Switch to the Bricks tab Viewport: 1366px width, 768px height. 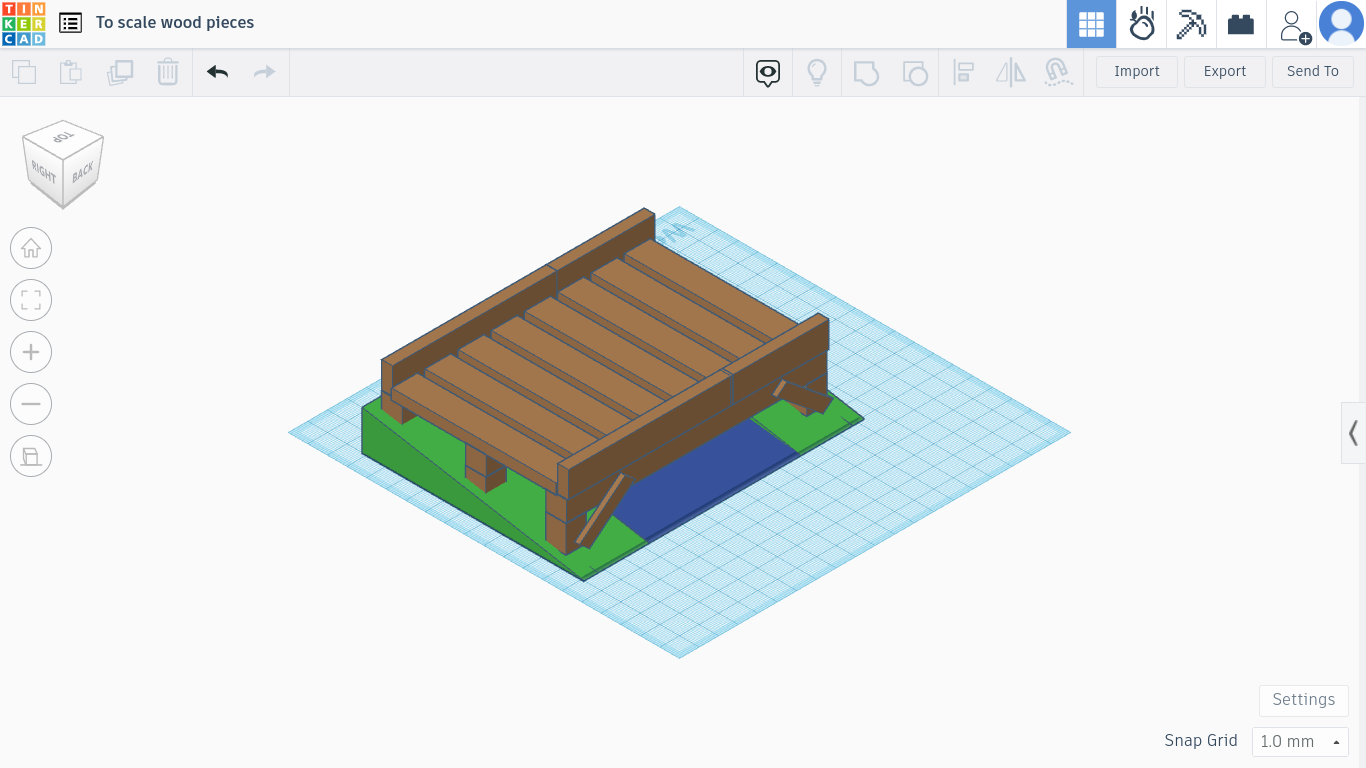(x=1240, y=24)
